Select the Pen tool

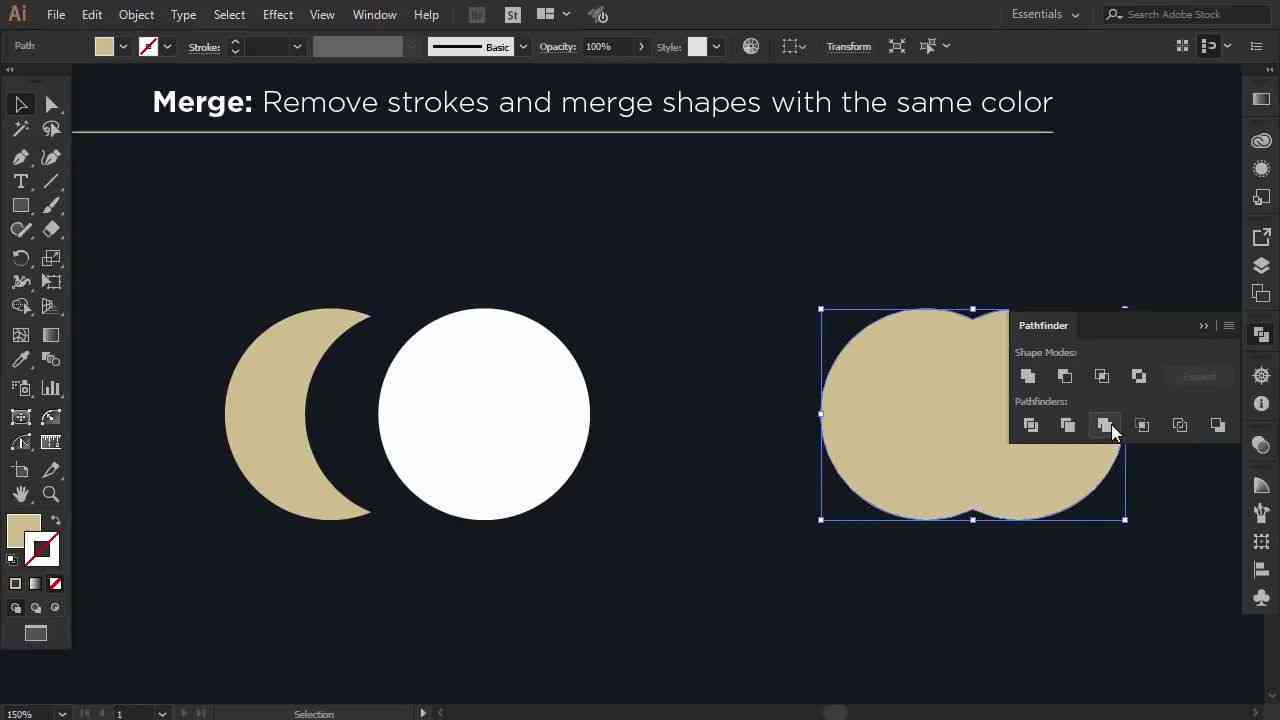click(x=21, y=157)
